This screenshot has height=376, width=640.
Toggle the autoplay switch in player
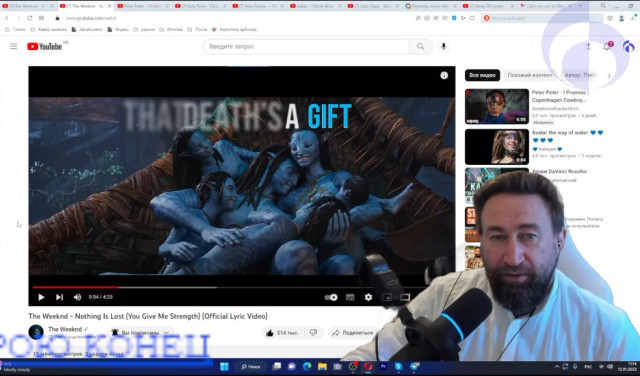[331, 297]
